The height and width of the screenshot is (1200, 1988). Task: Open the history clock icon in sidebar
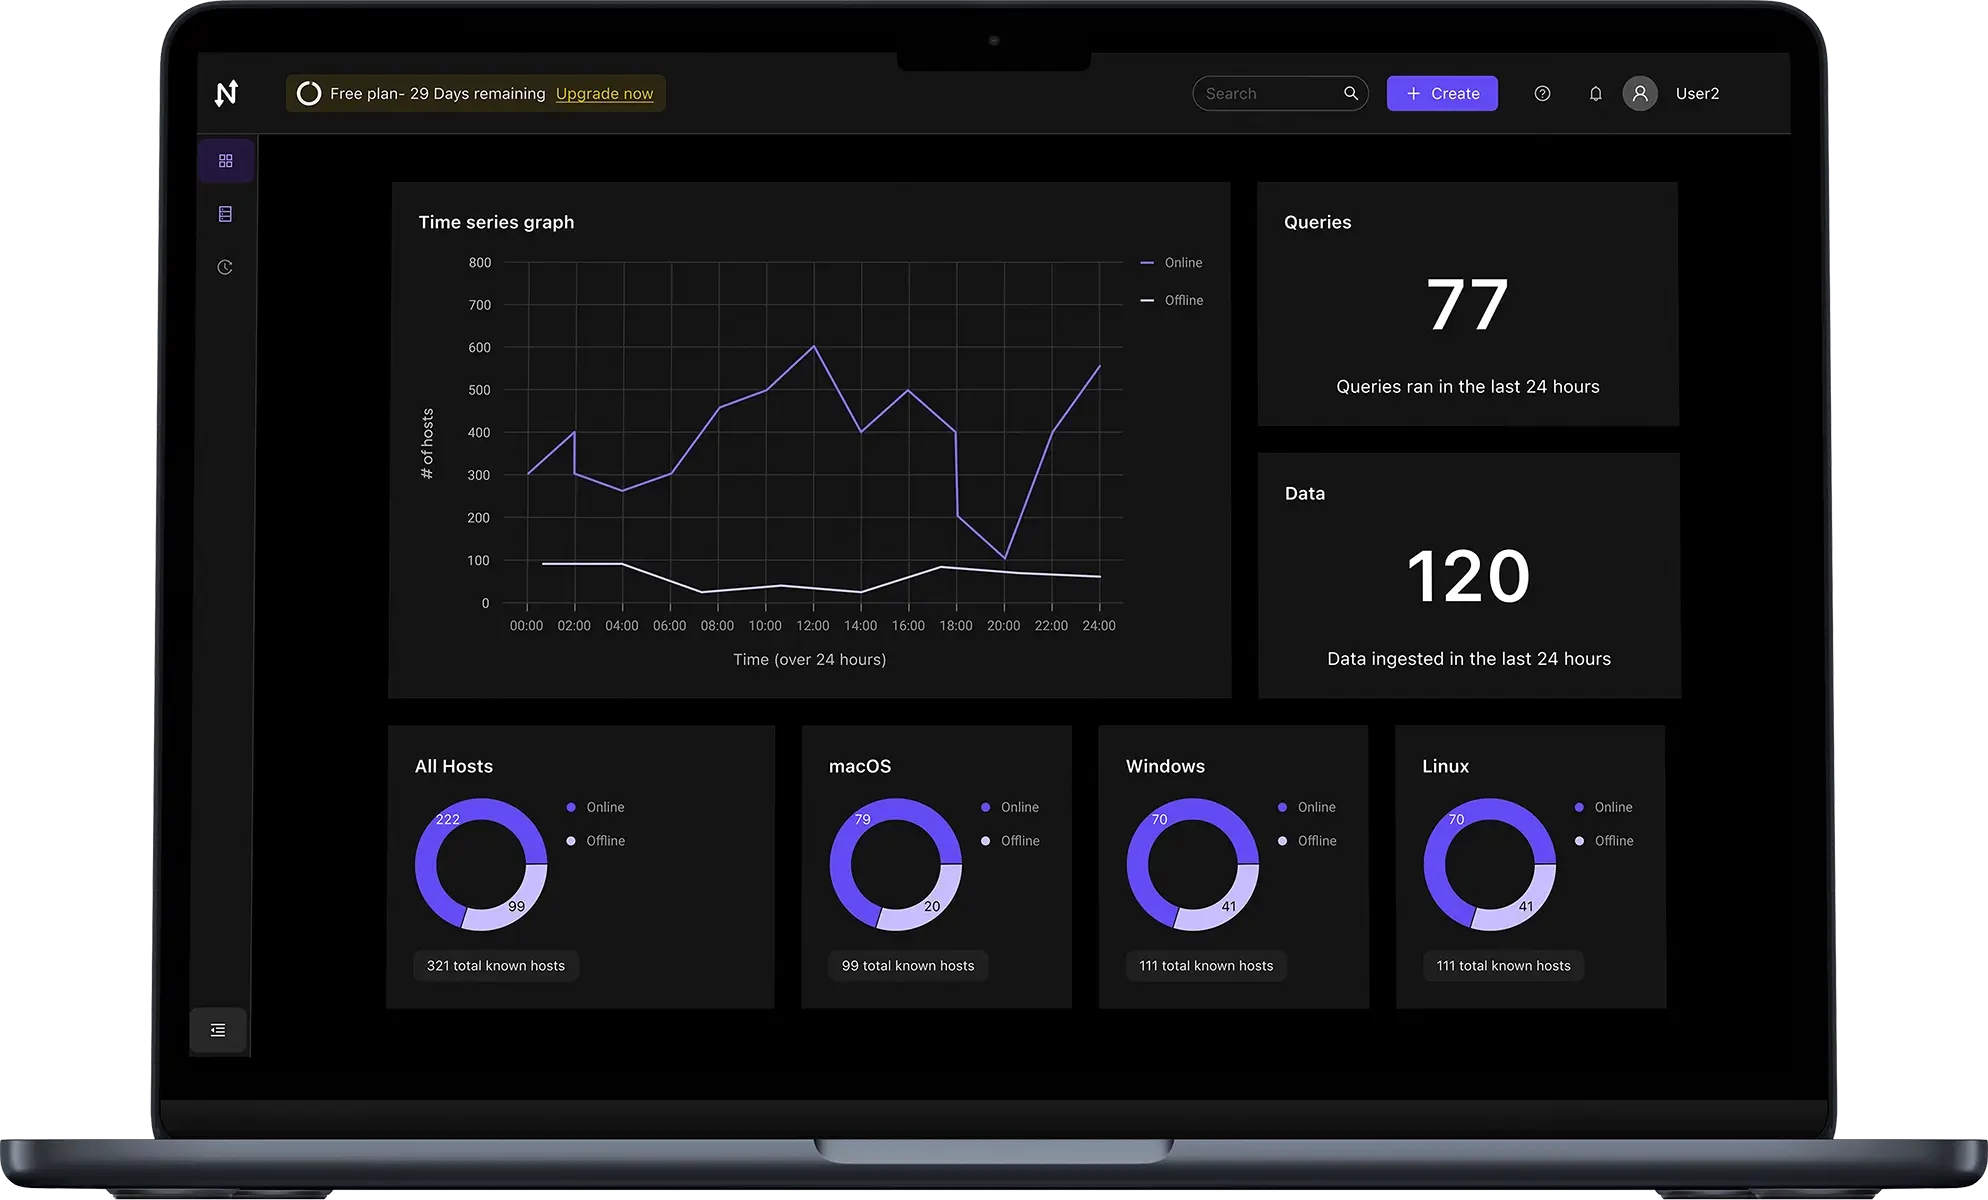pos(226,267)
